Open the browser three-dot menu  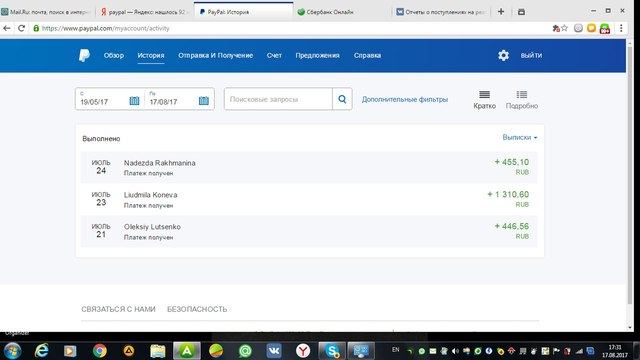point(621,28)
